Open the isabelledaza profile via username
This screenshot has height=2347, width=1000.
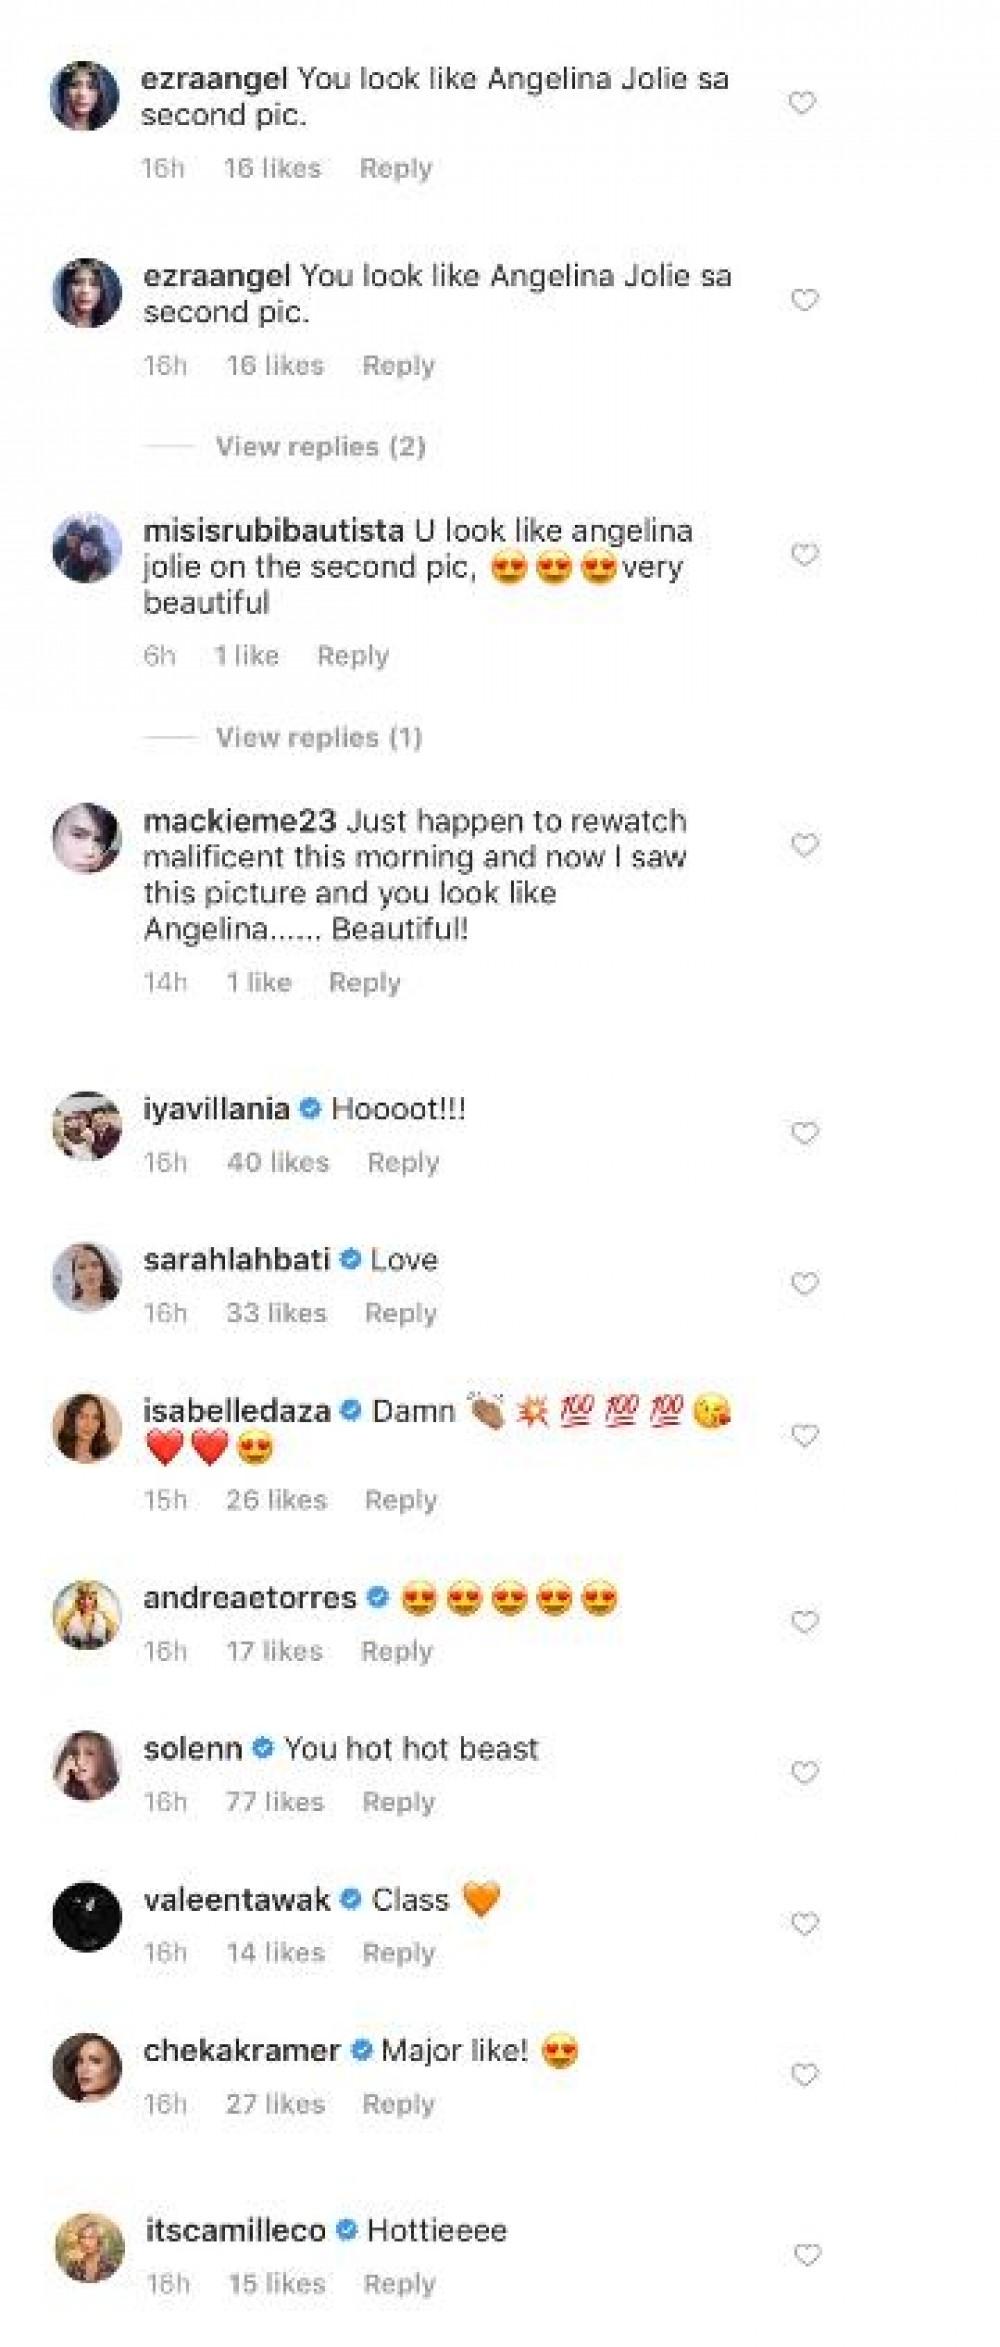pyautogui.click(x=236, y=1411)
